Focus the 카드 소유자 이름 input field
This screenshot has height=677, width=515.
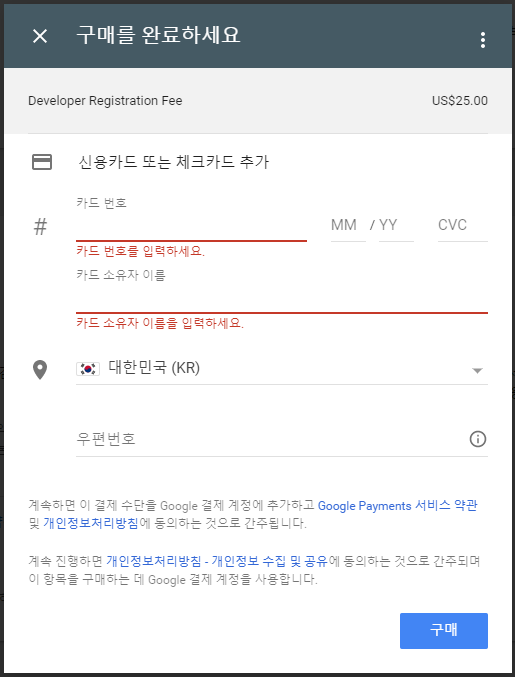(282, 299)
